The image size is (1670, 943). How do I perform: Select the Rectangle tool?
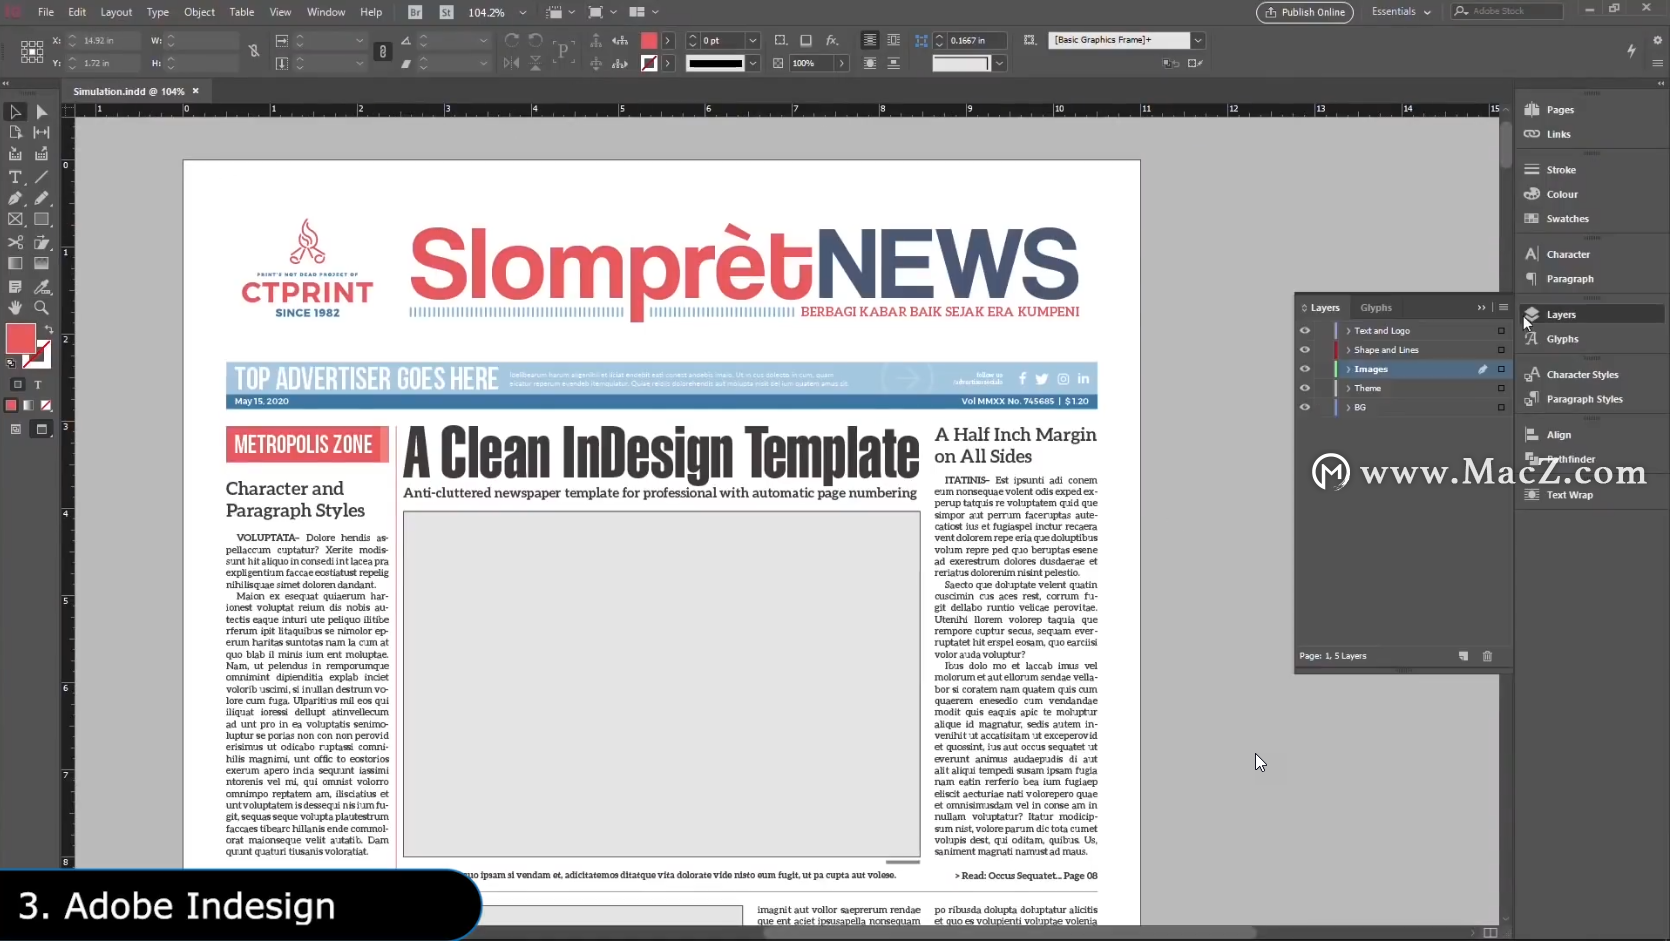pyautogui.click(x=41, y=219)
